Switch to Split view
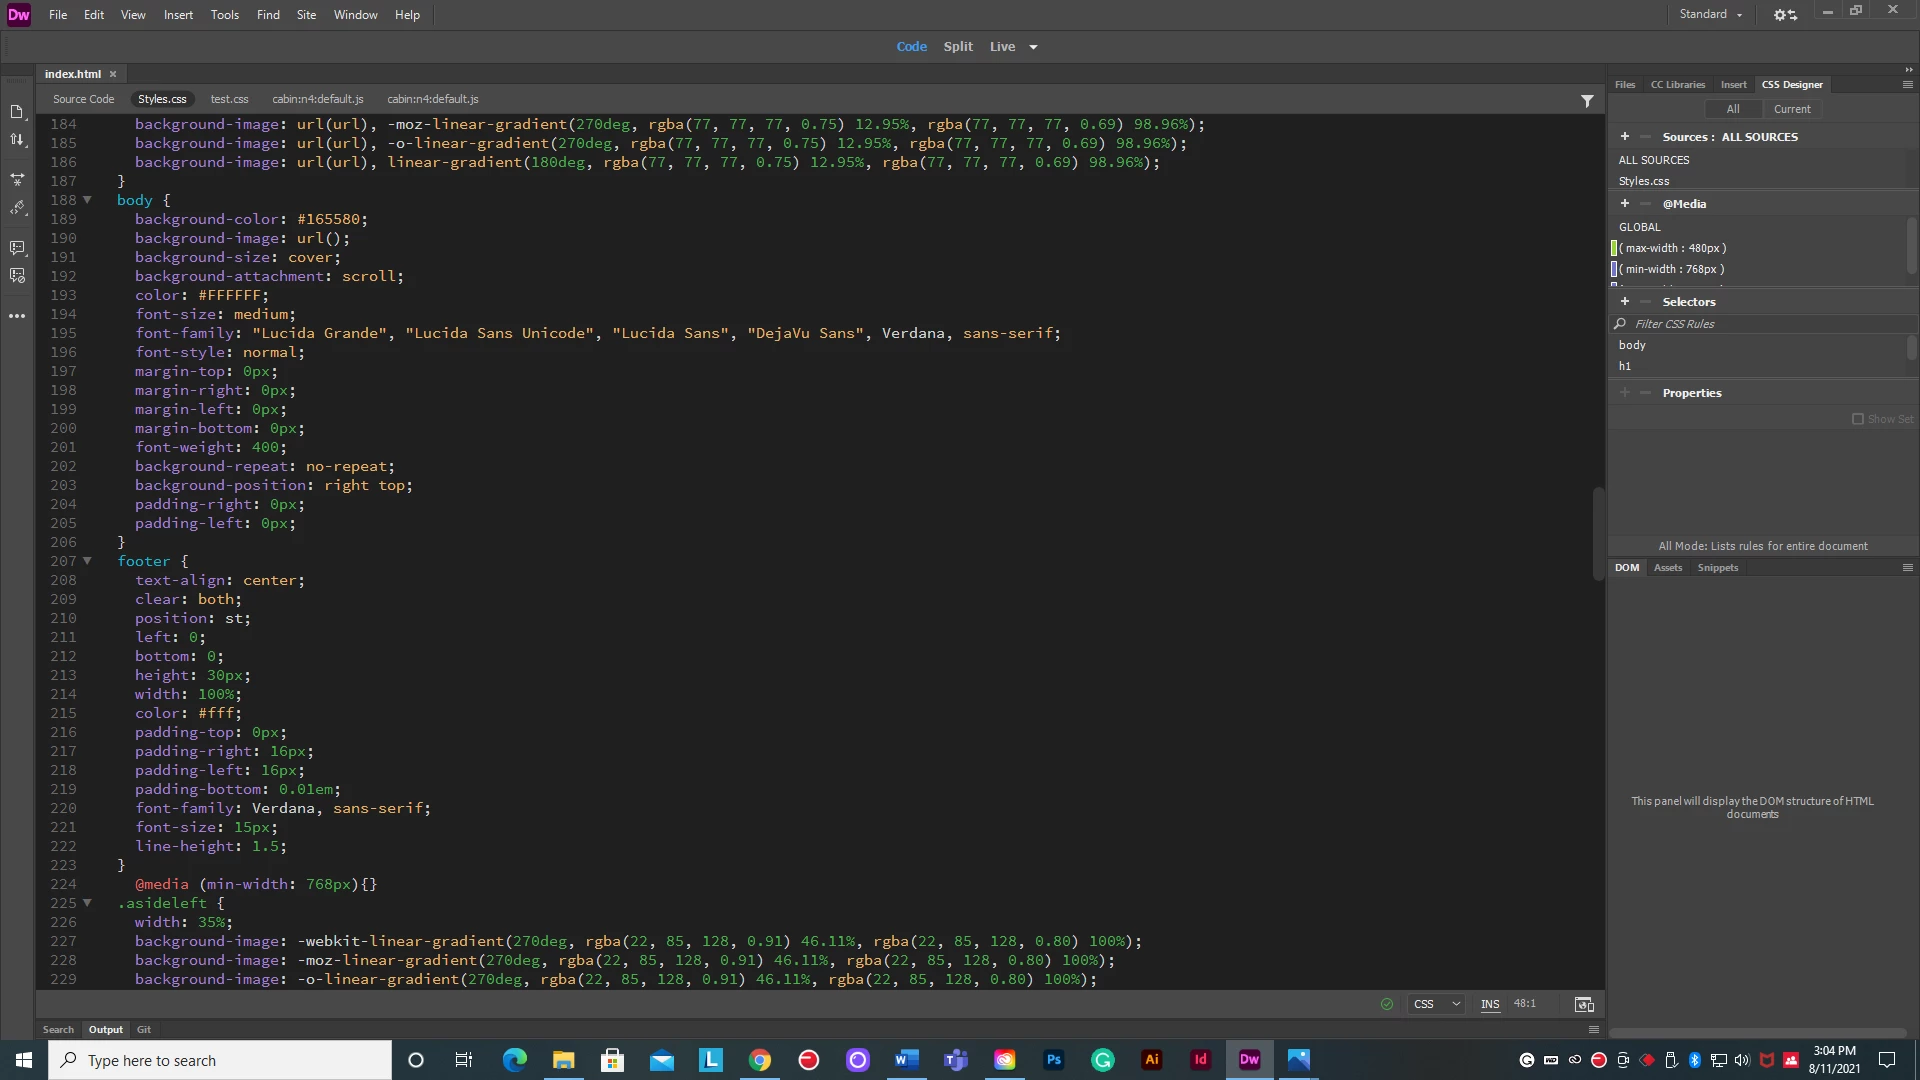 click(957, 47)
